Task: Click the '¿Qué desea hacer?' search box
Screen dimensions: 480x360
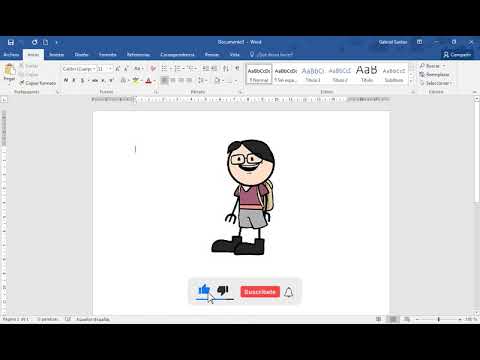Action: pyautogui.click(x=272, y=54)
